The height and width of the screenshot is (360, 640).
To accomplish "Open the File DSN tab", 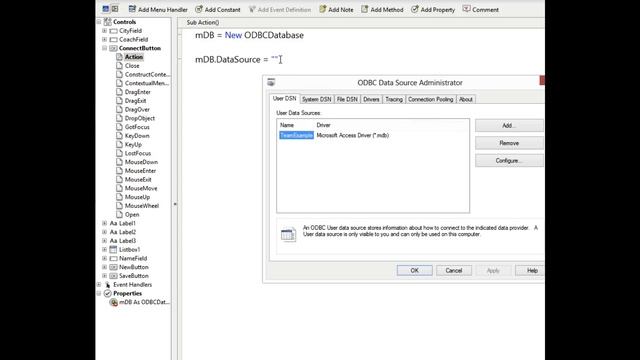I will coord(347,99).
